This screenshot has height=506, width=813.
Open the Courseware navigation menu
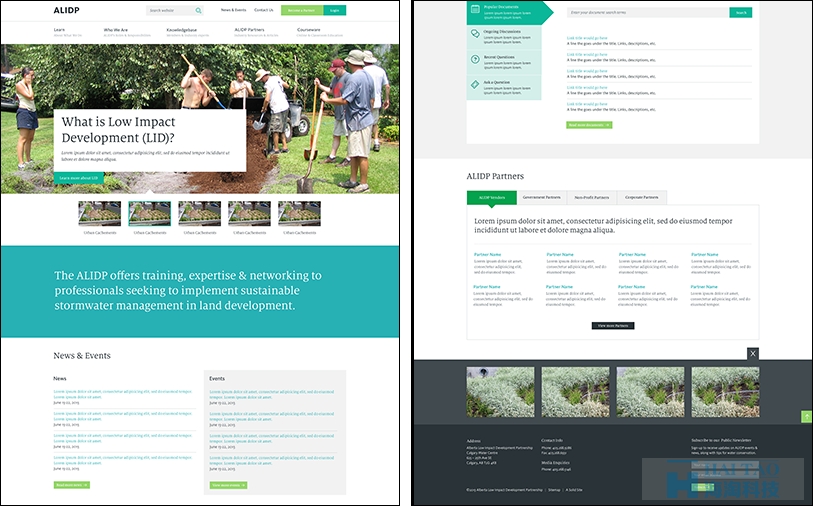(309, 30)
